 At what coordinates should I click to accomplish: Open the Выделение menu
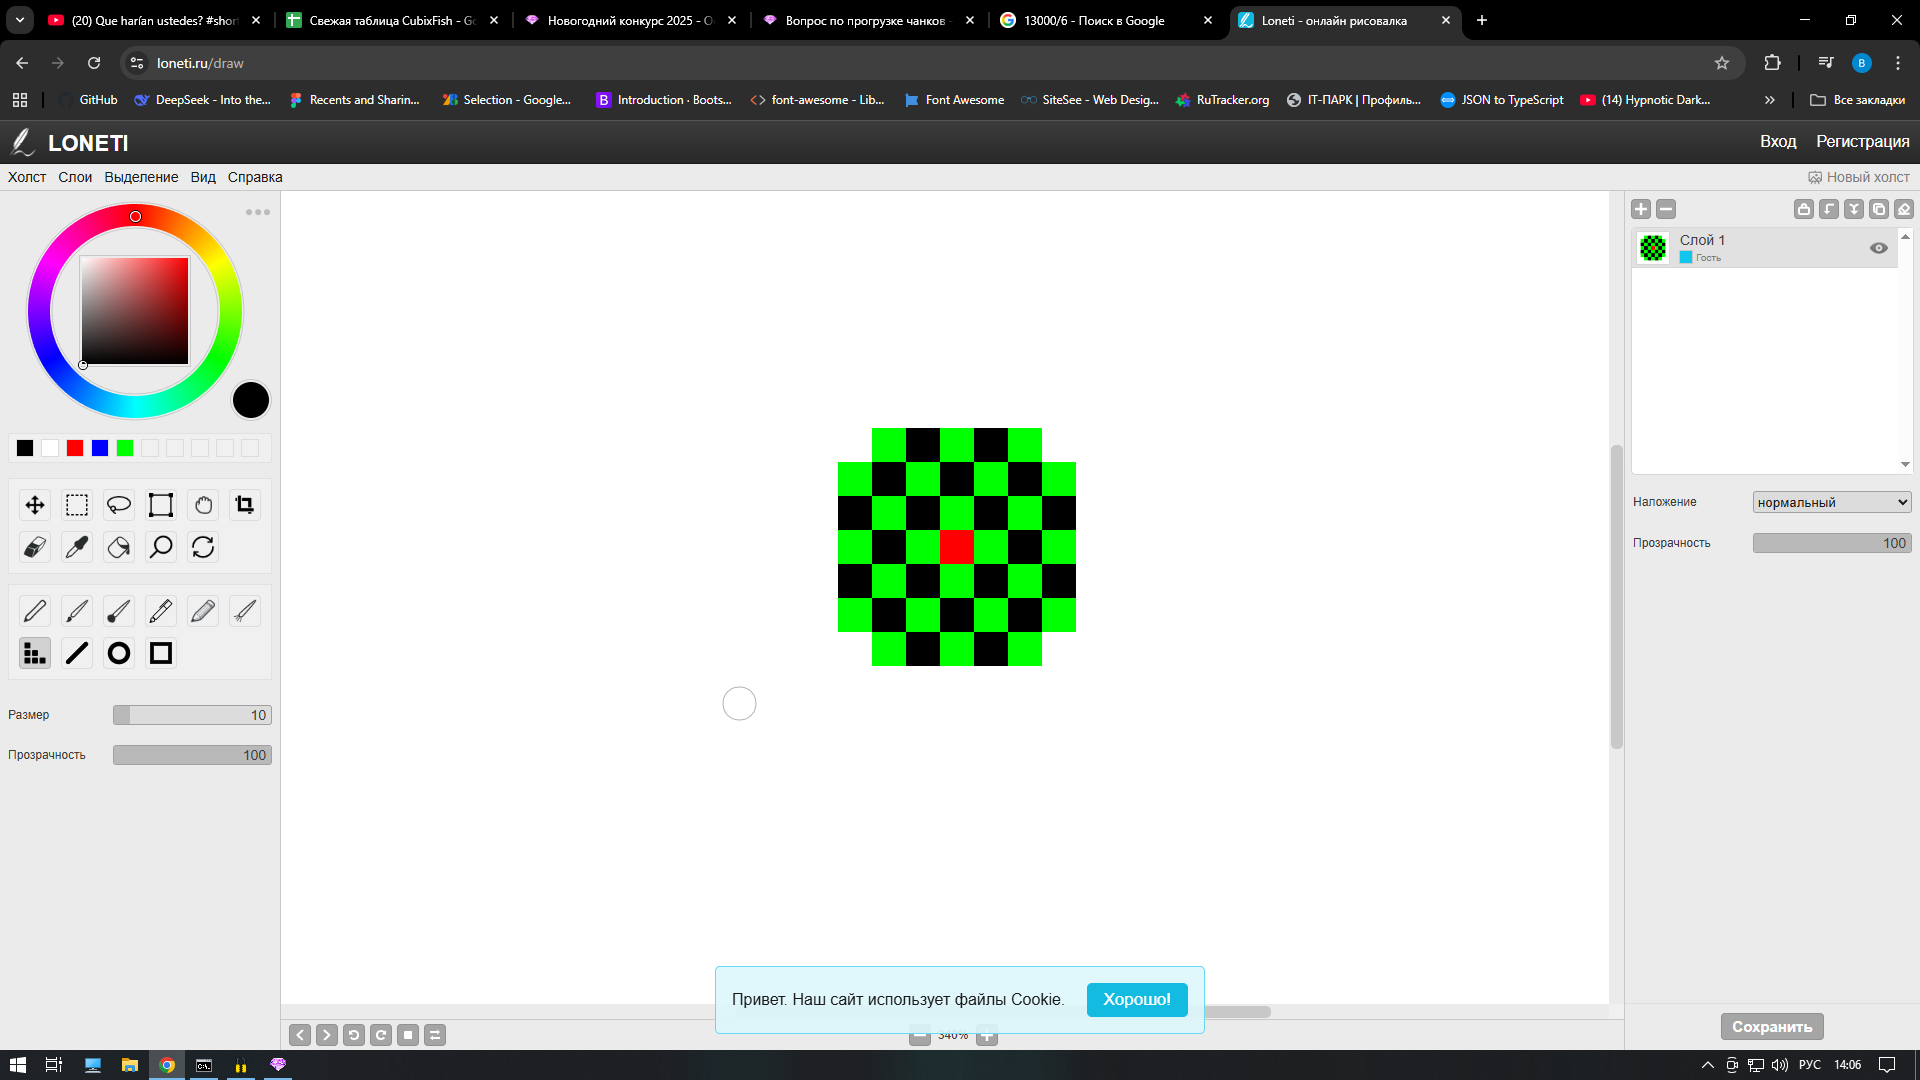pyautogui.click(x=141, y=177)
